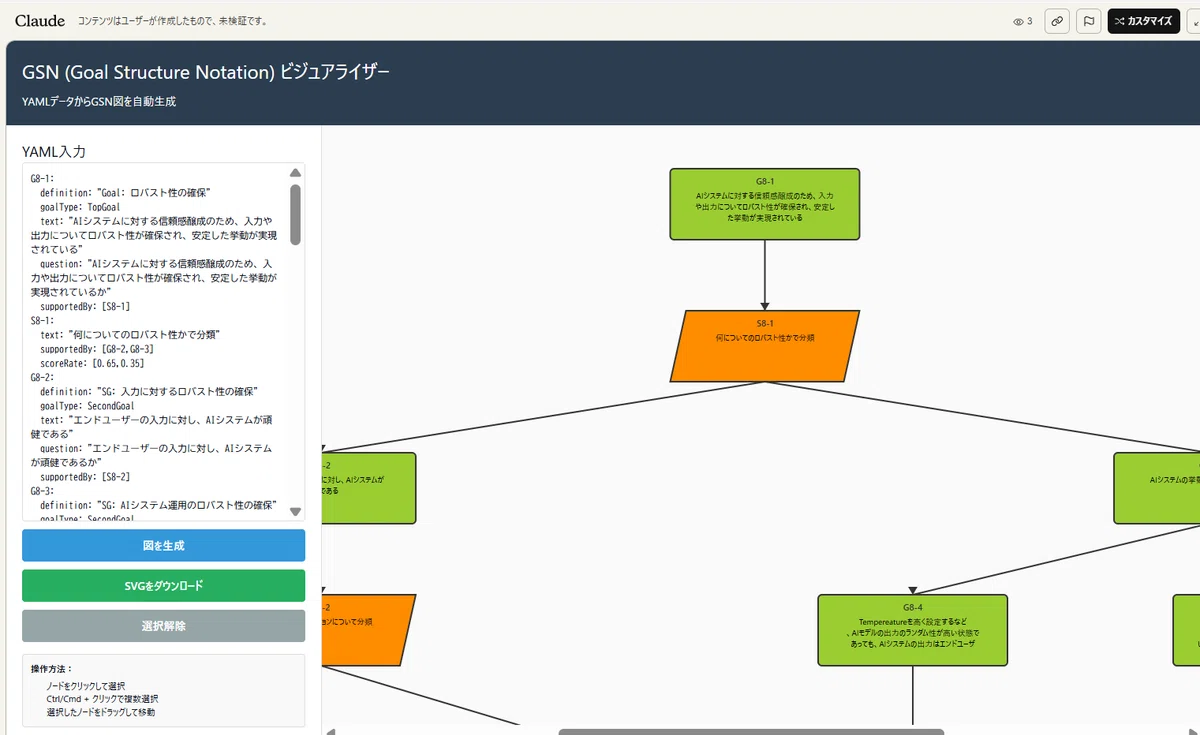This screenshot has width=1200, height=735.
Task: Click the 選択解除 button
Action: [x=163, y=626]
